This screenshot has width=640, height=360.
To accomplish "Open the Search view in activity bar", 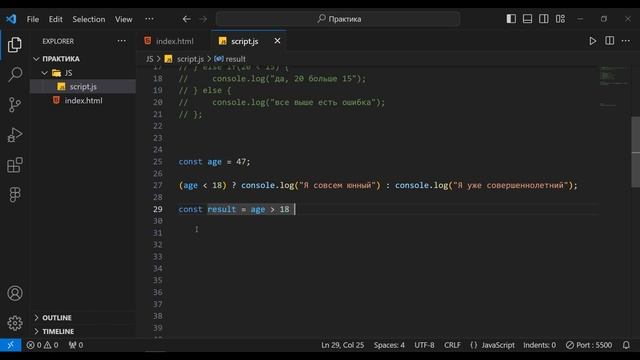I will 15,75.
